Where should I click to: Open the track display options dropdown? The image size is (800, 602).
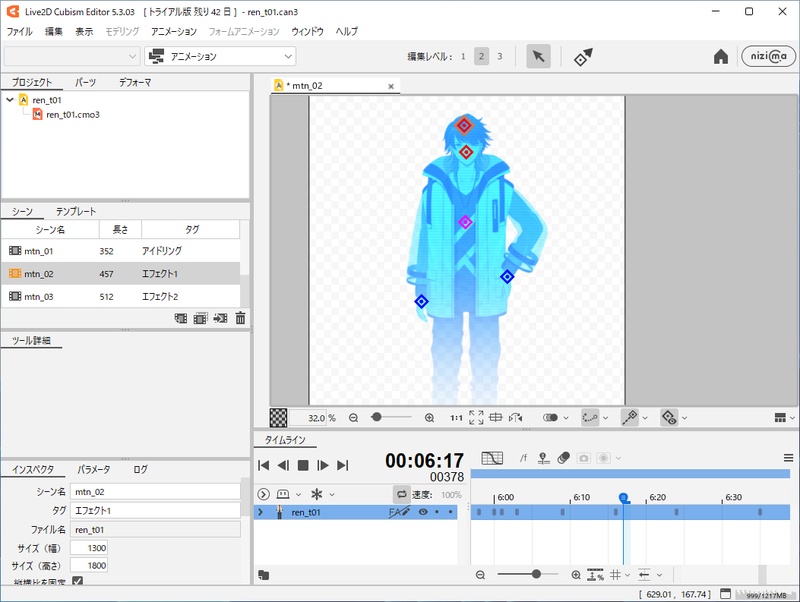(298, 494)
